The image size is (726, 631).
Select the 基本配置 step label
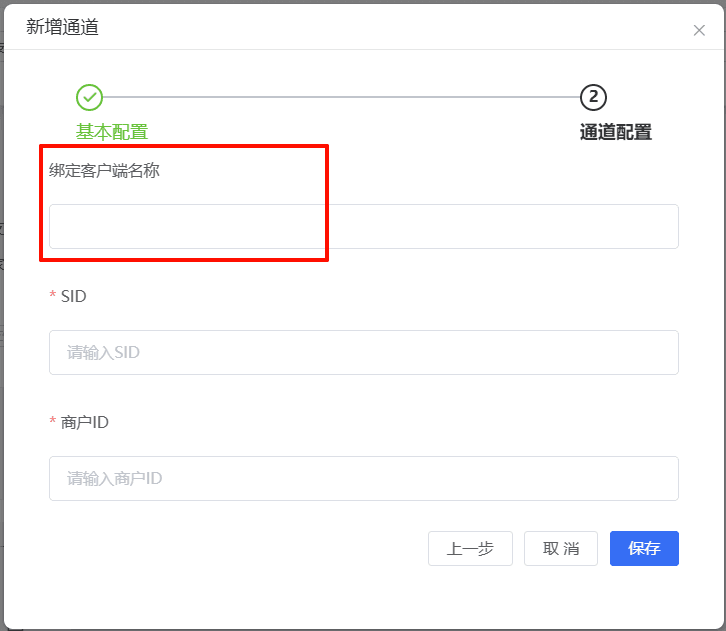click(112, 132)
